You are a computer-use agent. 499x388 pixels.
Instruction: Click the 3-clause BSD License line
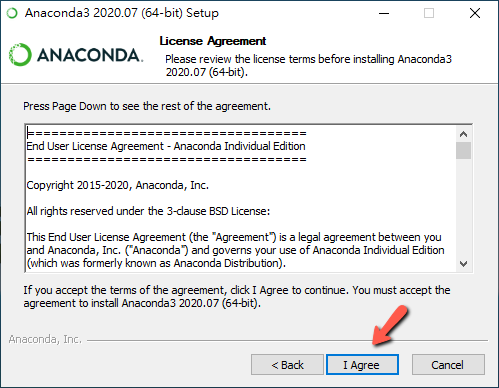(148, 211)
